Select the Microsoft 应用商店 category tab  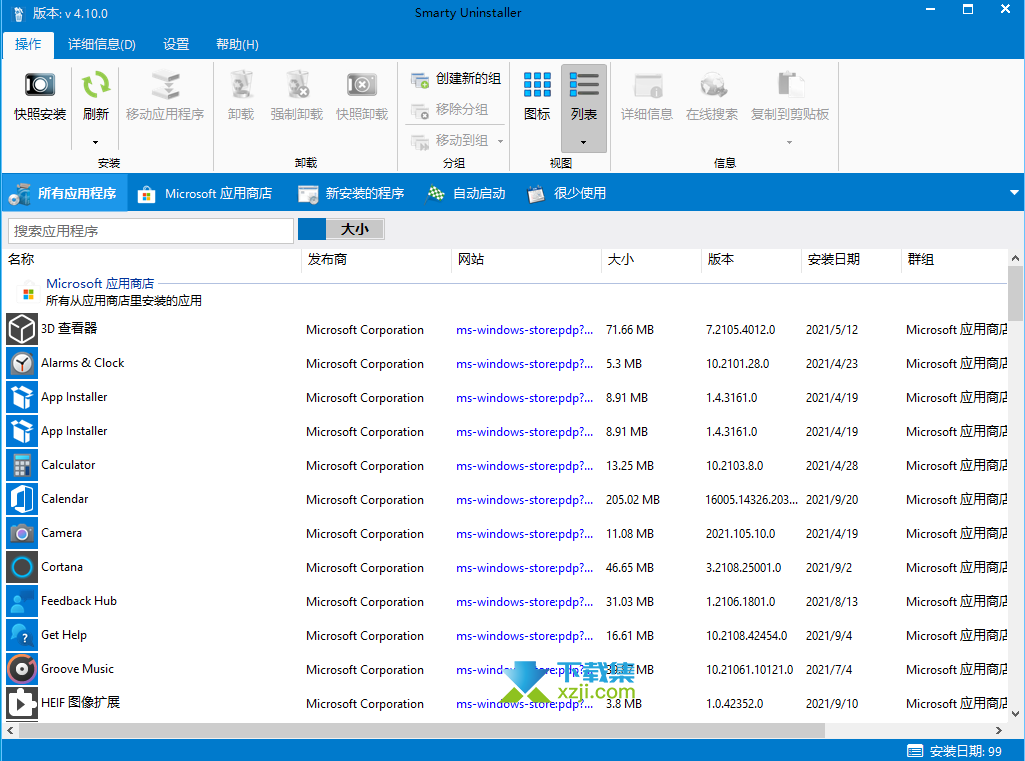[205, 193]
